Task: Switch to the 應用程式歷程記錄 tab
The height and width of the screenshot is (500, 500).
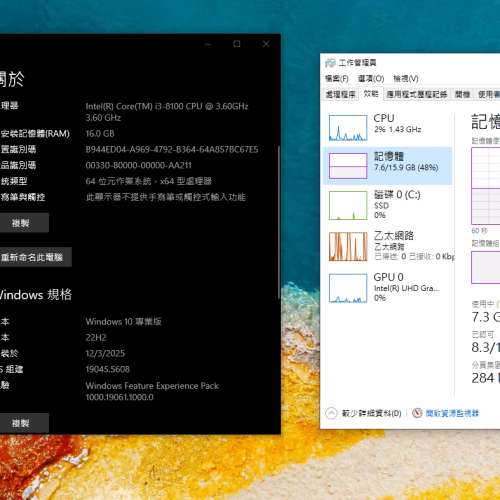Action: [x=417, y=94]
